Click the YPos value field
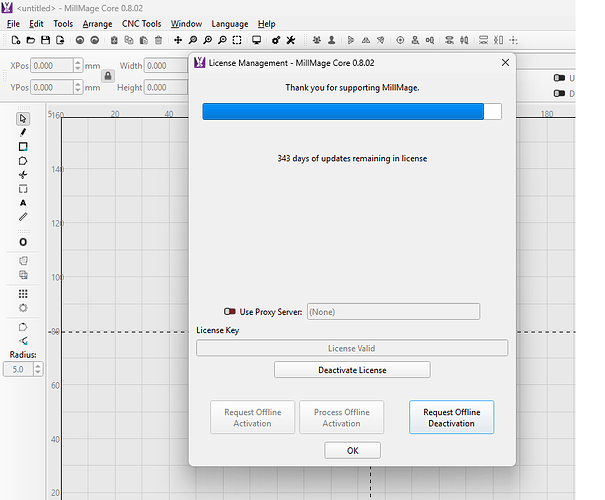The height and width of the screenshot is (500, 605). coord(52,87)
